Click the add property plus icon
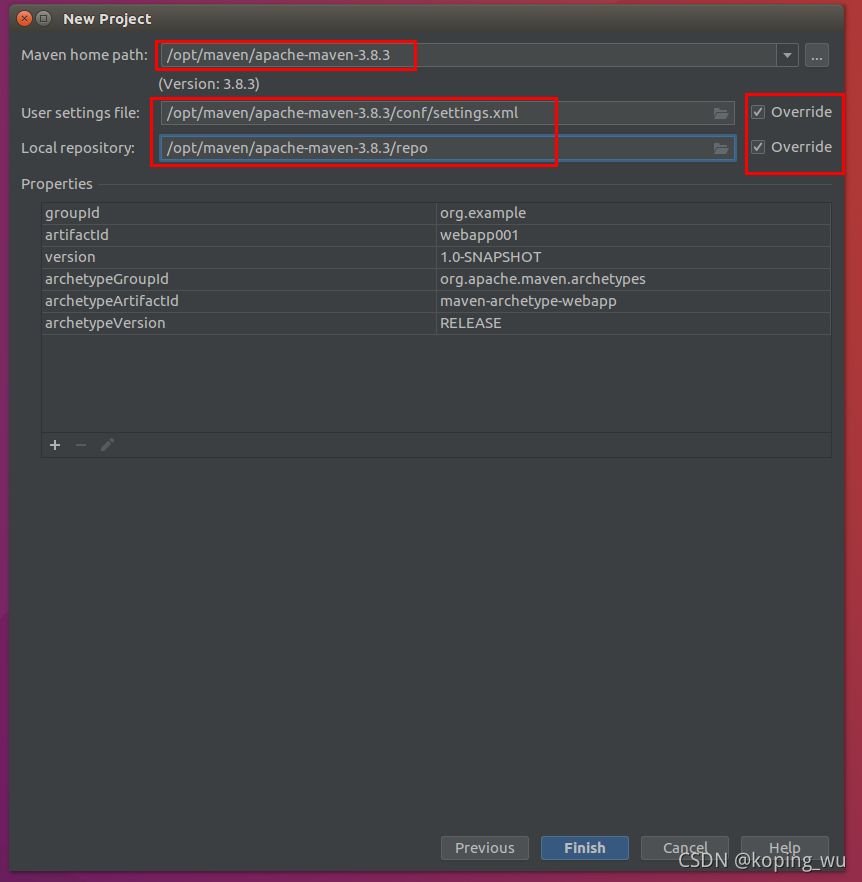 [55, 446]
